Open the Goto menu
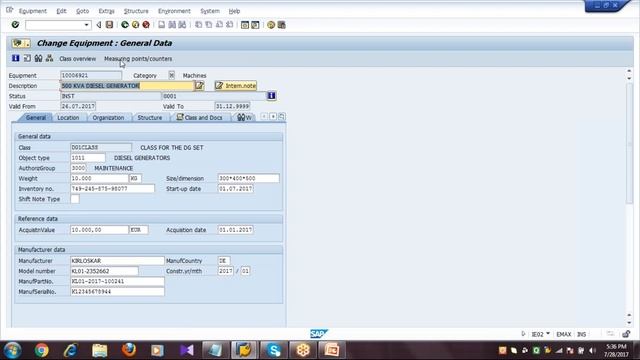 [82, 11]
